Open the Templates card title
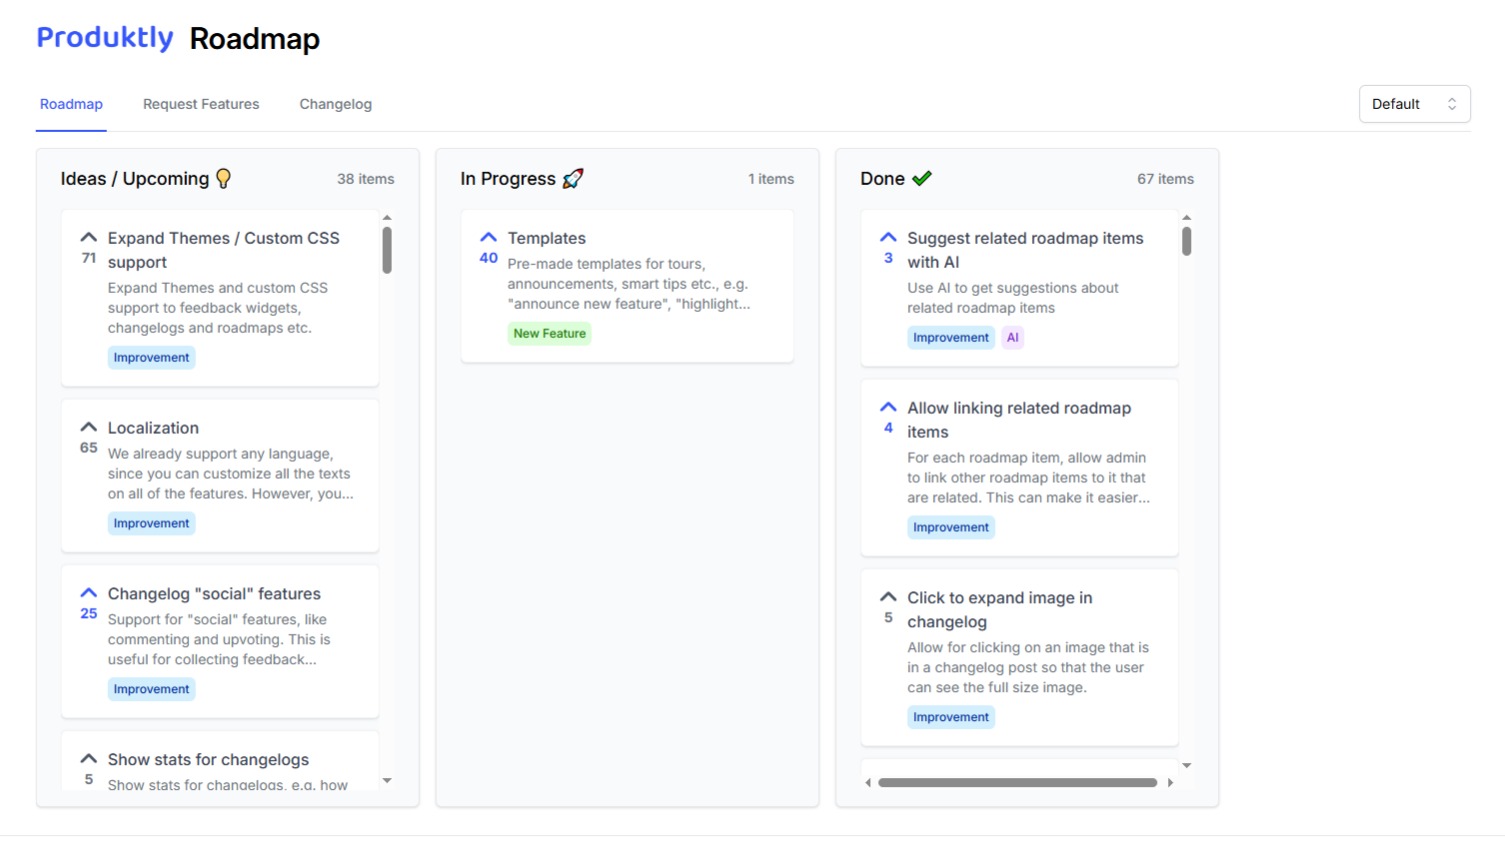This screenshot has width=1505, height=846. 546,238
